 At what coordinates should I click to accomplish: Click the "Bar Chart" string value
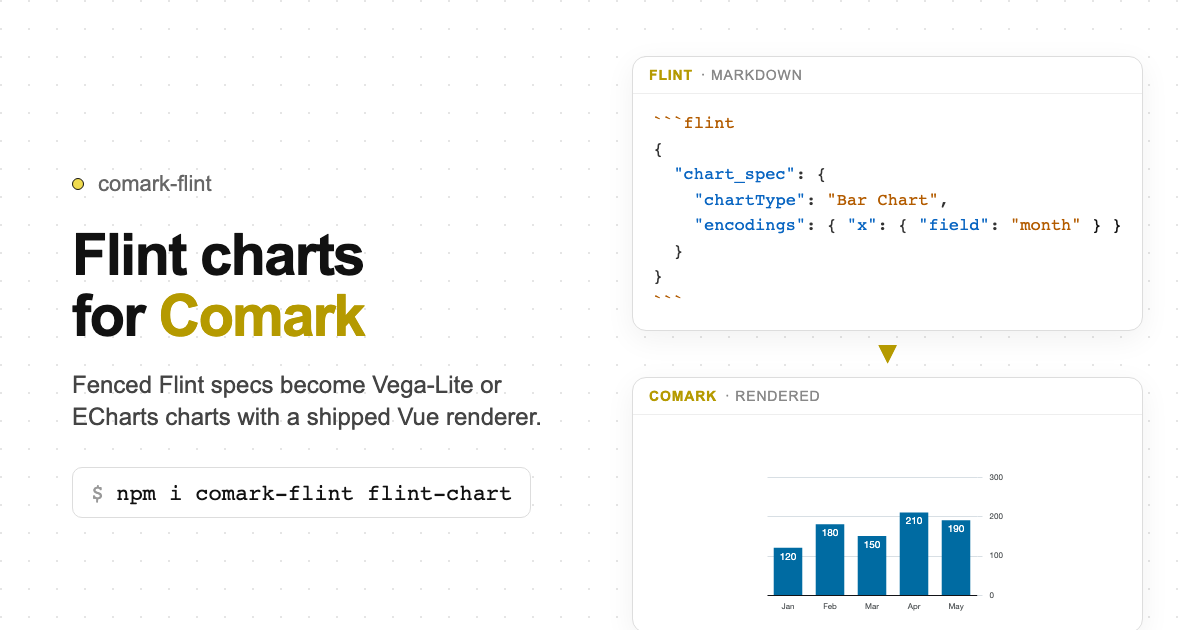coord(883,200)
